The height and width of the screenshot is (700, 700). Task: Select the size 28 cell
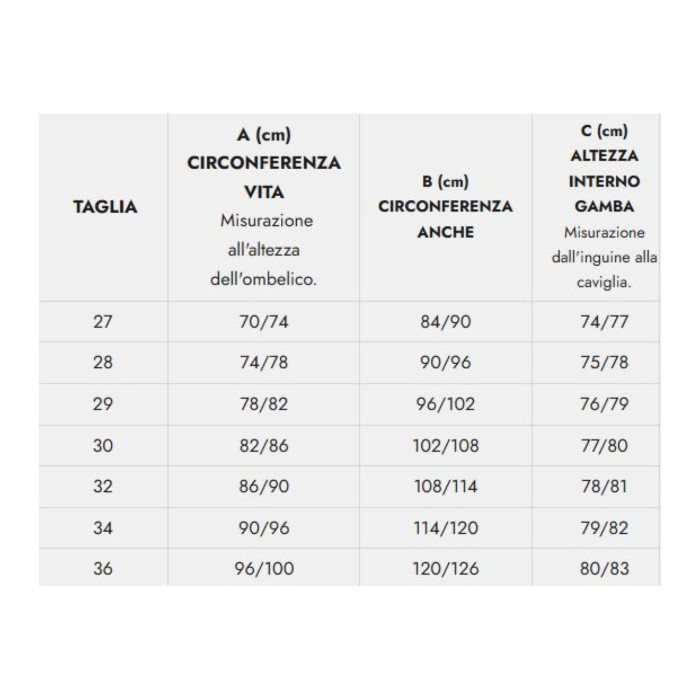(103, 363)
